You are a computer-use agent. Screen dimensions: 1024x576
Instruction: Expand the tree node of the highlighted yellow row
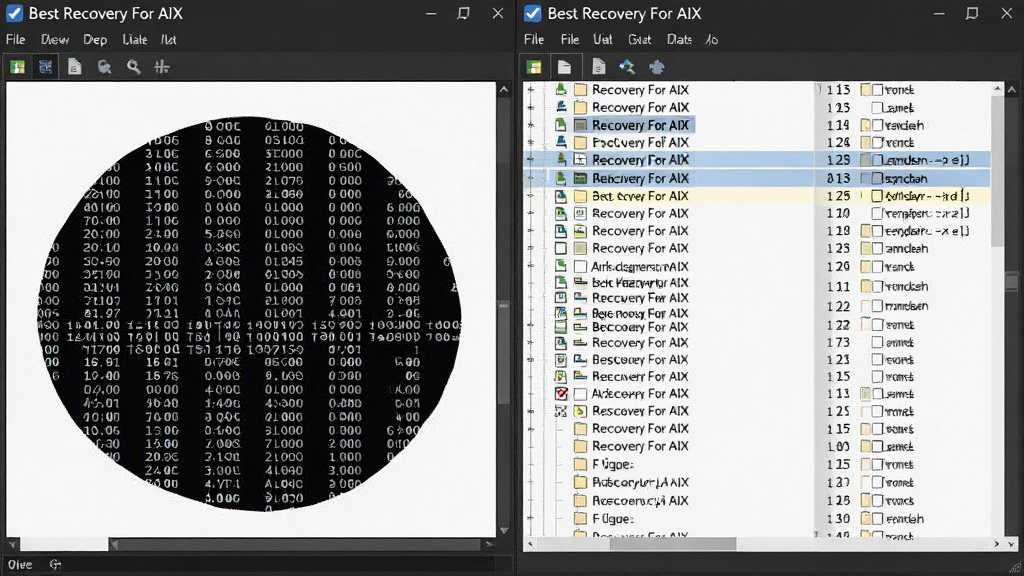click(x=531, y=195)
